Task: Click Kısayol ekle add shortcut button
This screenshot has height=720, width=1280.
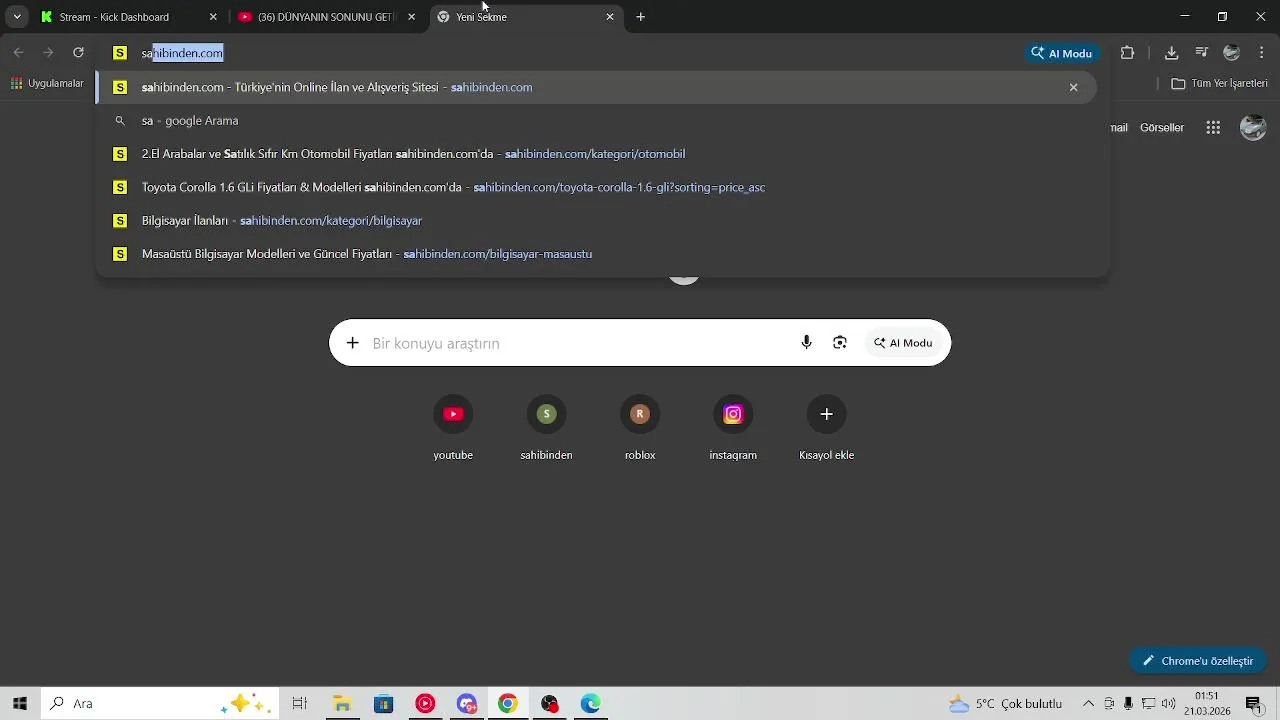Action: point(827,428)
